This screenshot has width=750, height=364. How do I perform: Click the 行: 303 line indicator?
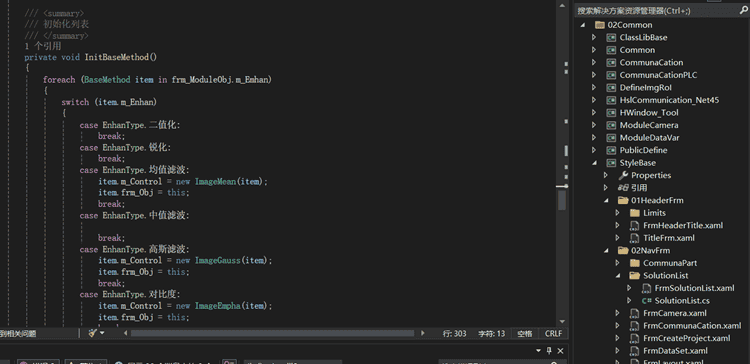tap(454, 333)
